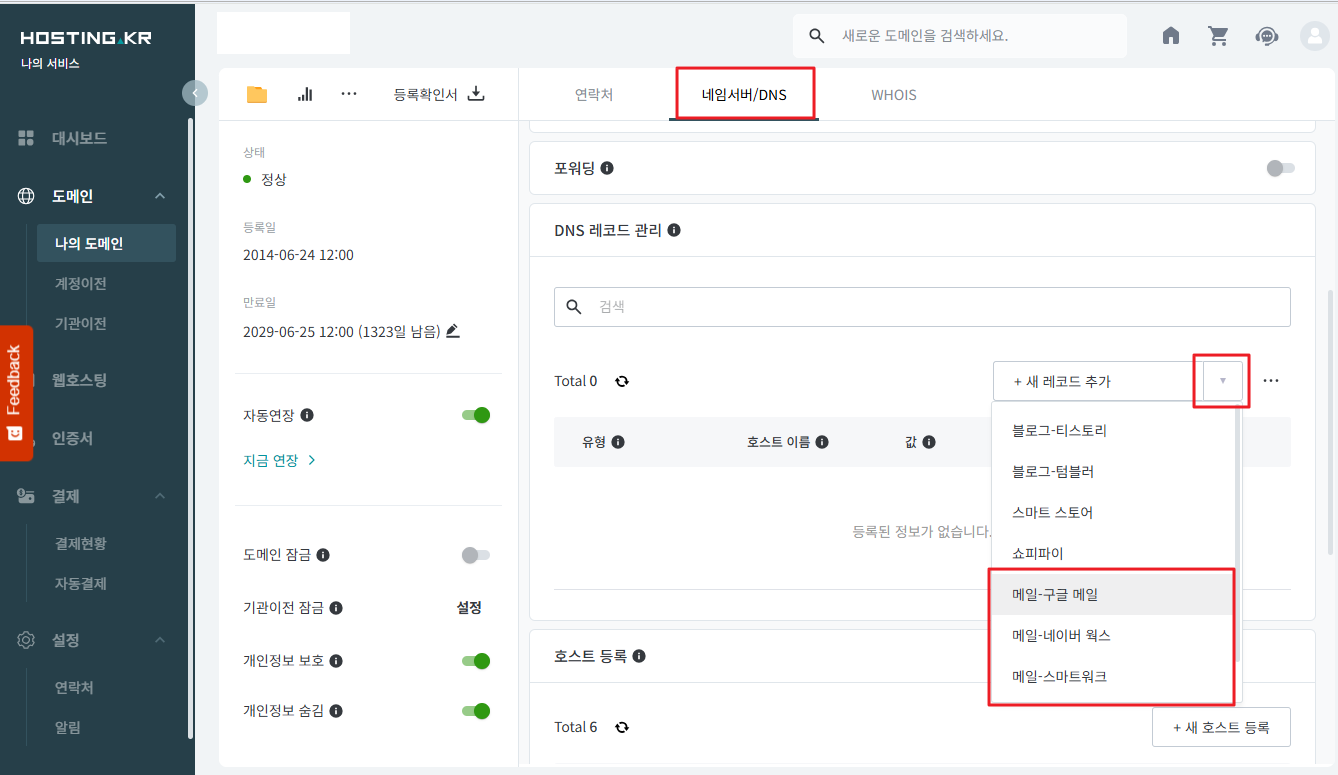Toggle the 포워딩 switch
Viewport: 1338px width, 775px height.
pyautogui.click(x=1279, y=168)
